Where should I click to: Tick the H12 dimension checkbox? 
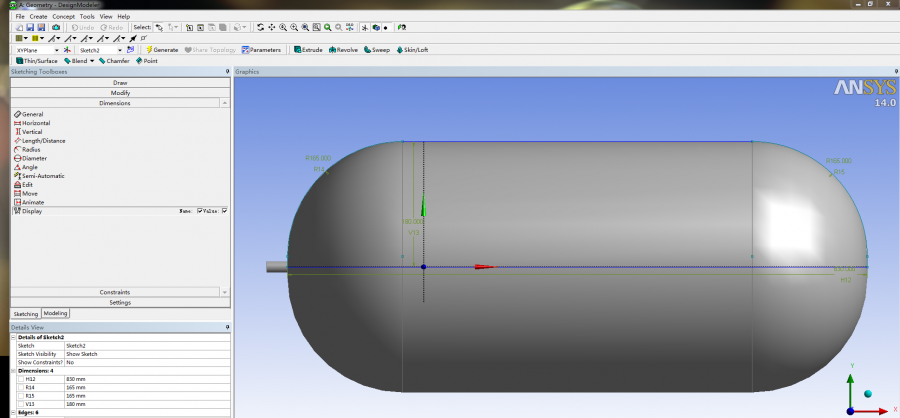coord(21,379)
